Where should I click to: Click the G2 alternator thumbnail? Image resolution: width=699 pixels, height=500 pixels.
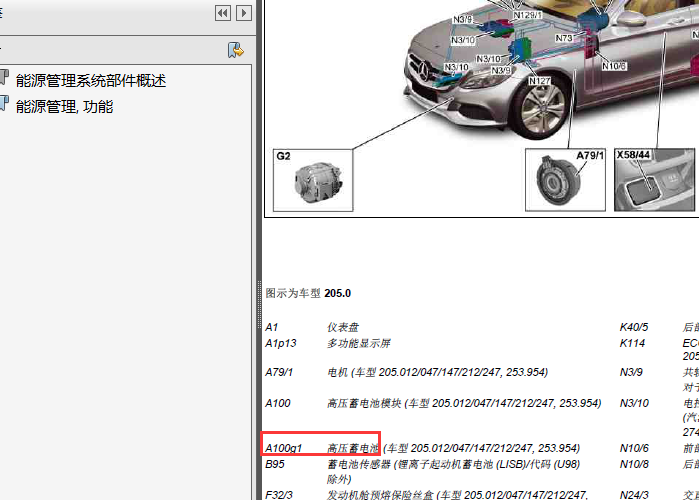(x=313, y=180)
